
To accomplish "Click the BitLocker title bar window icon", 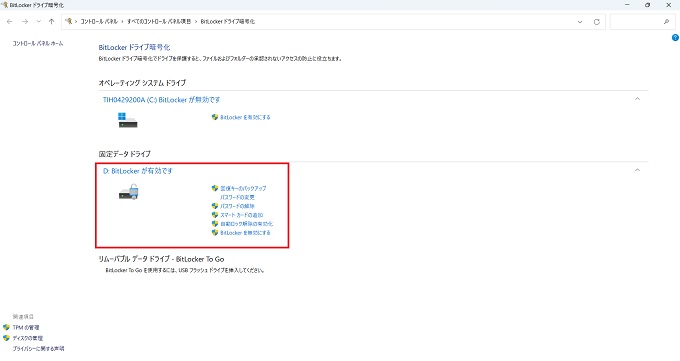I will [5, 5].
